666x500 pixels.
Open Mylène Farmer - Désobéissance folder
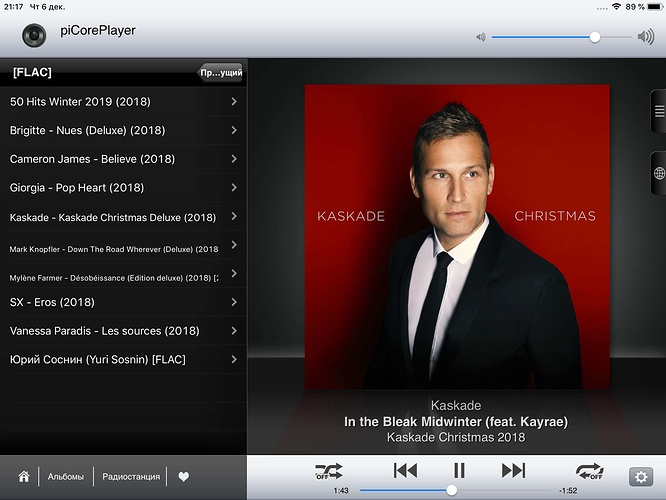123,274
